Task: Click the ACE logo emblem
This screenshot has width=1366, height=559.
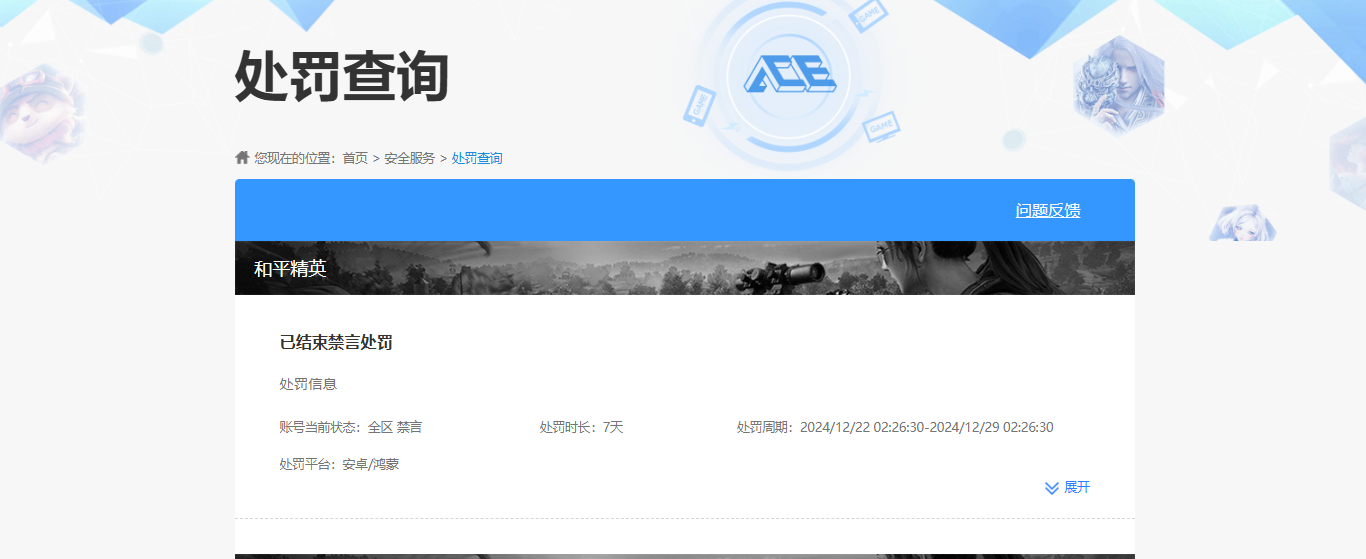Action: [788, 76]
